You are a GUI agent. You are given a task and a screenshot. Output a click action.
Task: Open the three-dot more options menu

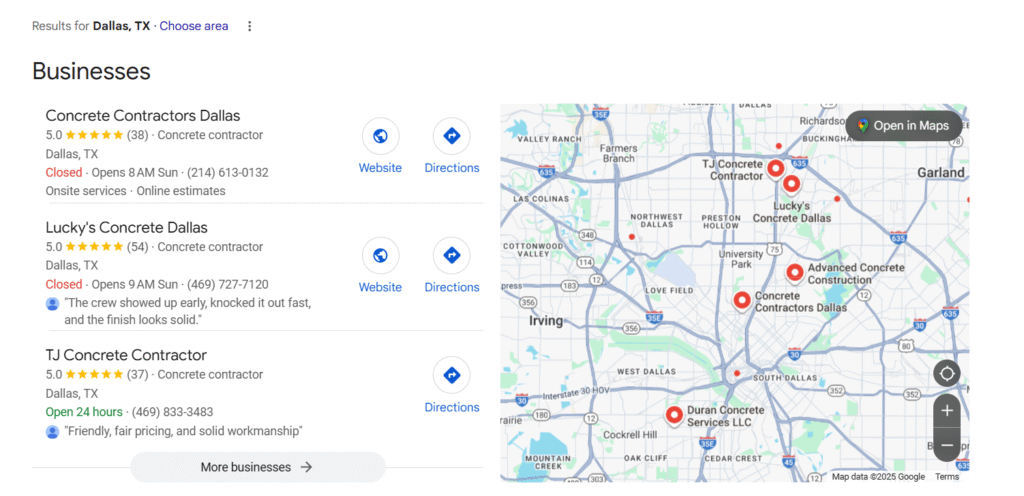250,26
